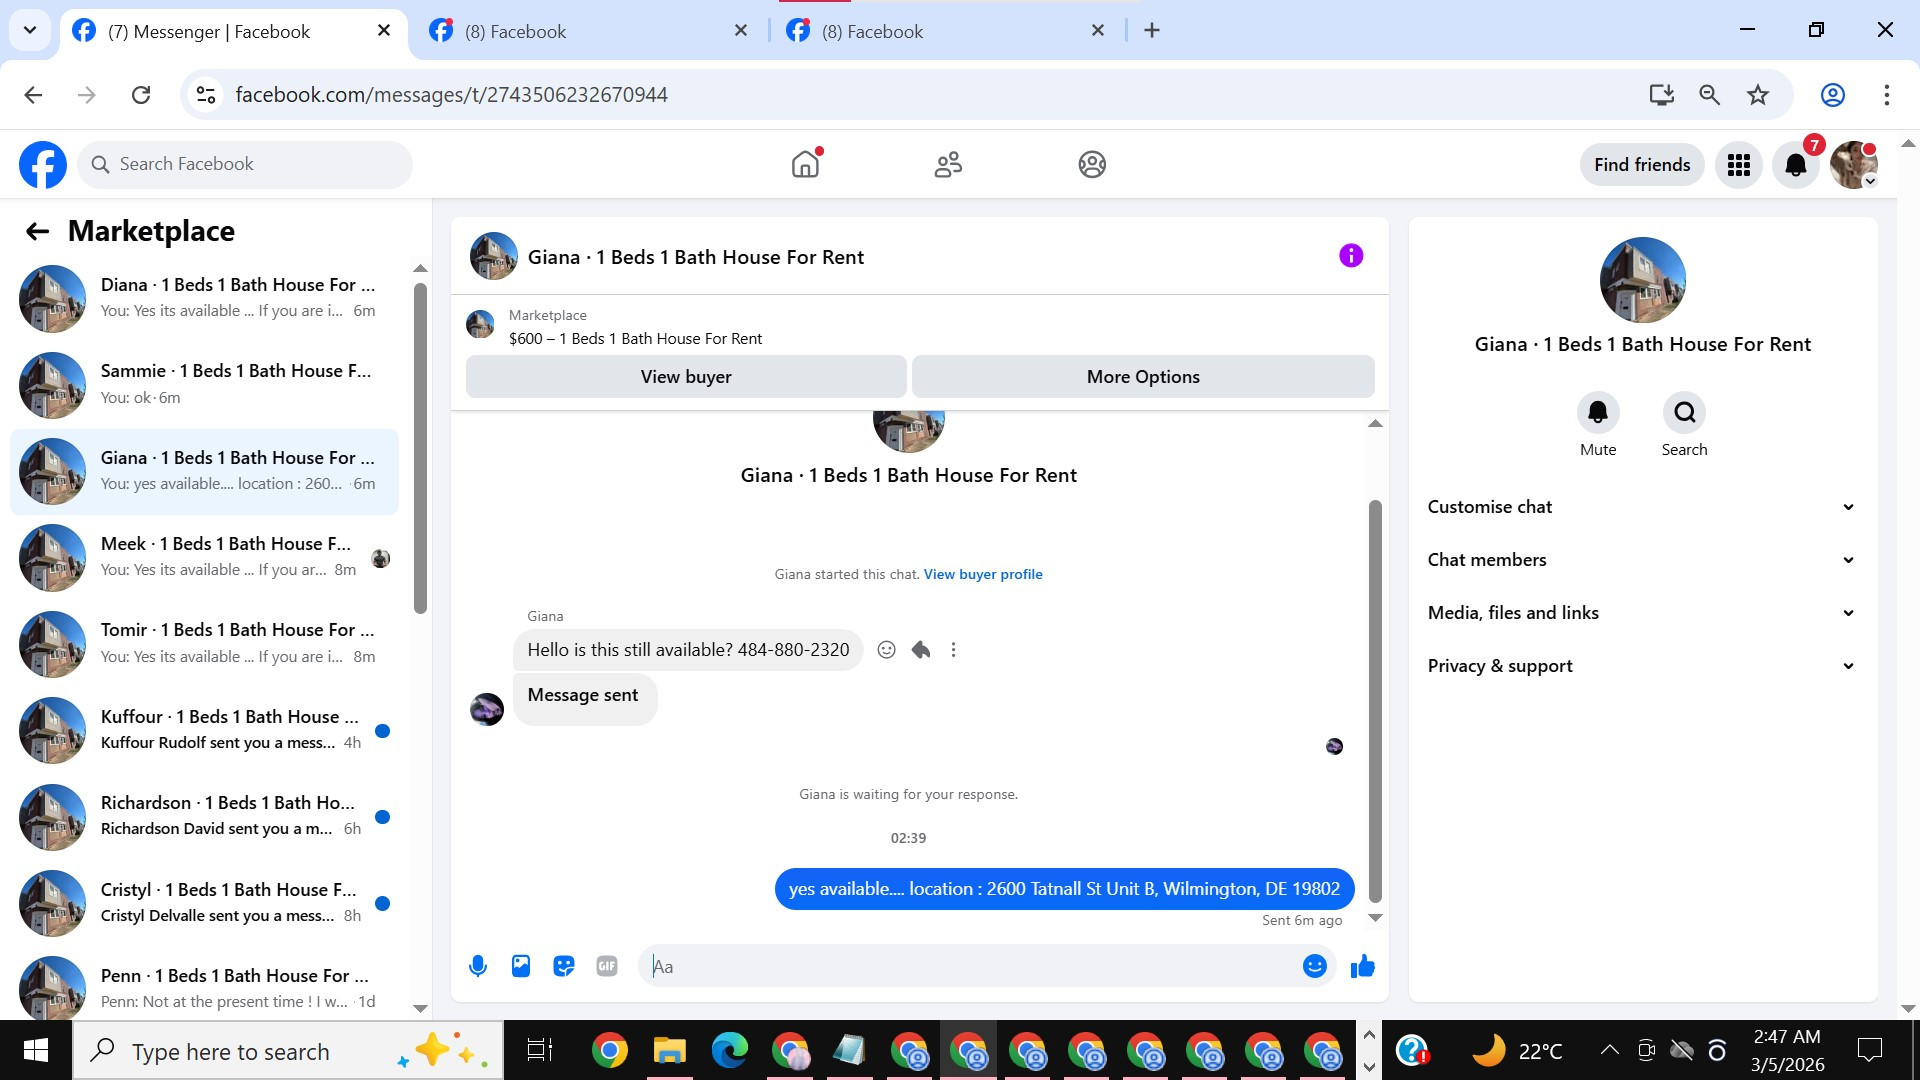Open Kuffour unread conversation

tap(204, 731)
